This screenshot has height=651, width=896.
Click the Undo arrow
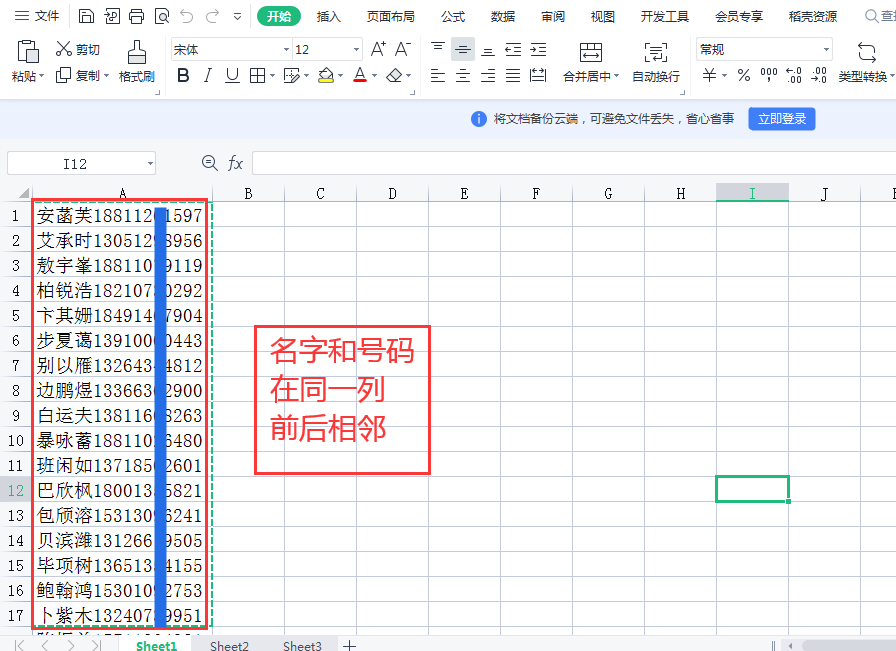point(187,16)
